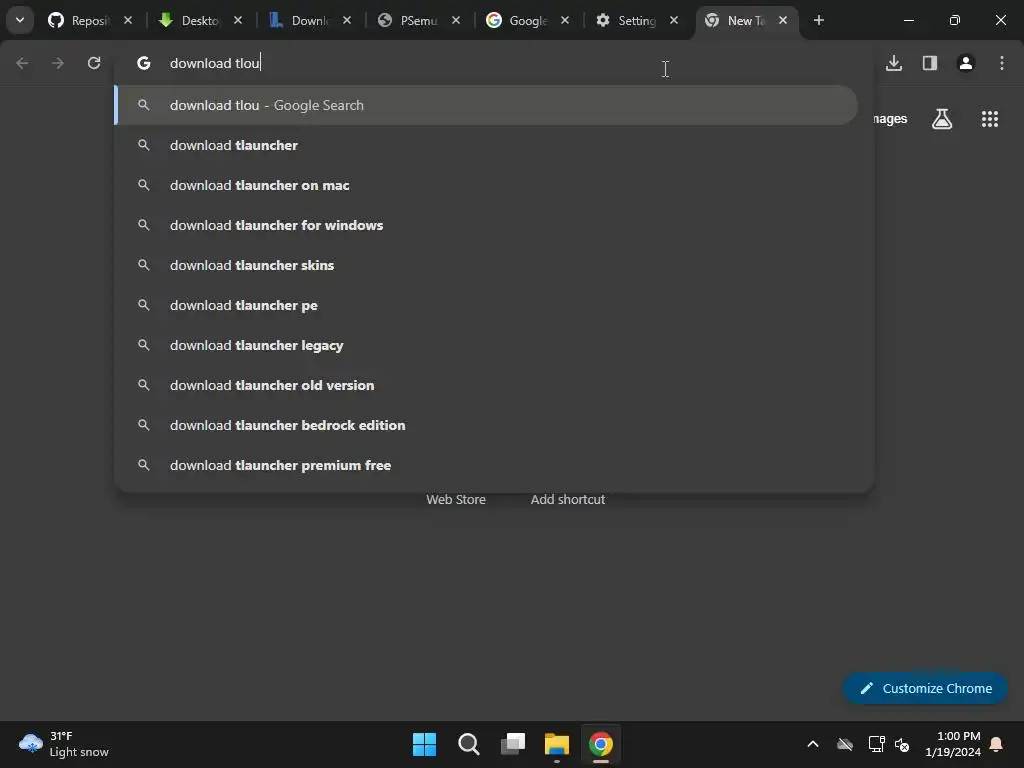Open Windows taskbar Search

[x=468, y=744]
